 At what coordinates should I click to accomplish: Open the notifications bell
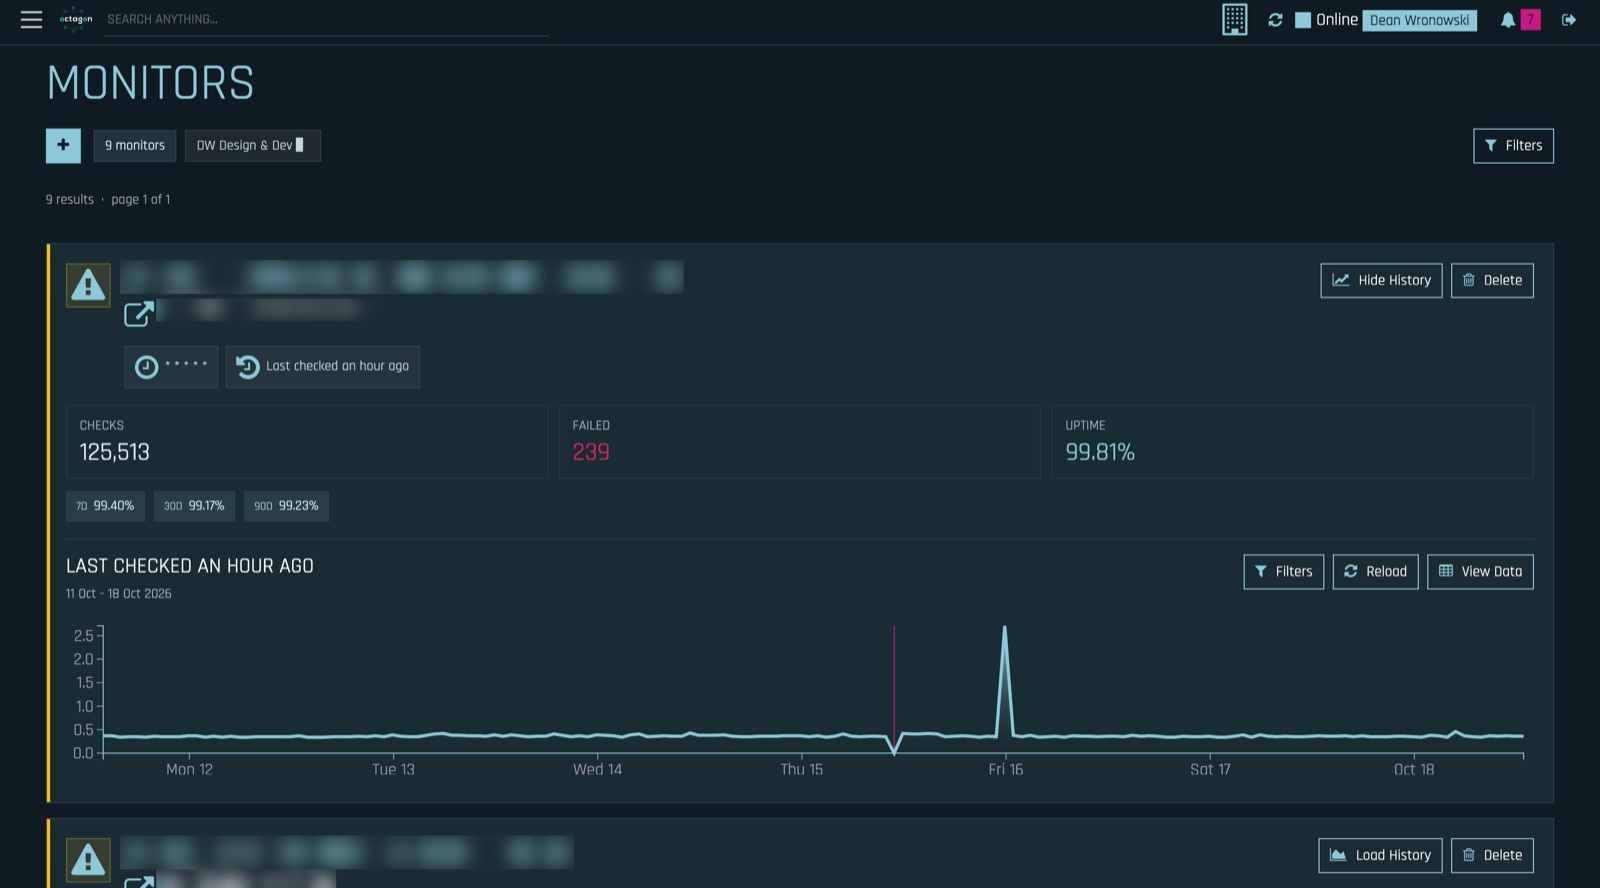pos(1508,20)
